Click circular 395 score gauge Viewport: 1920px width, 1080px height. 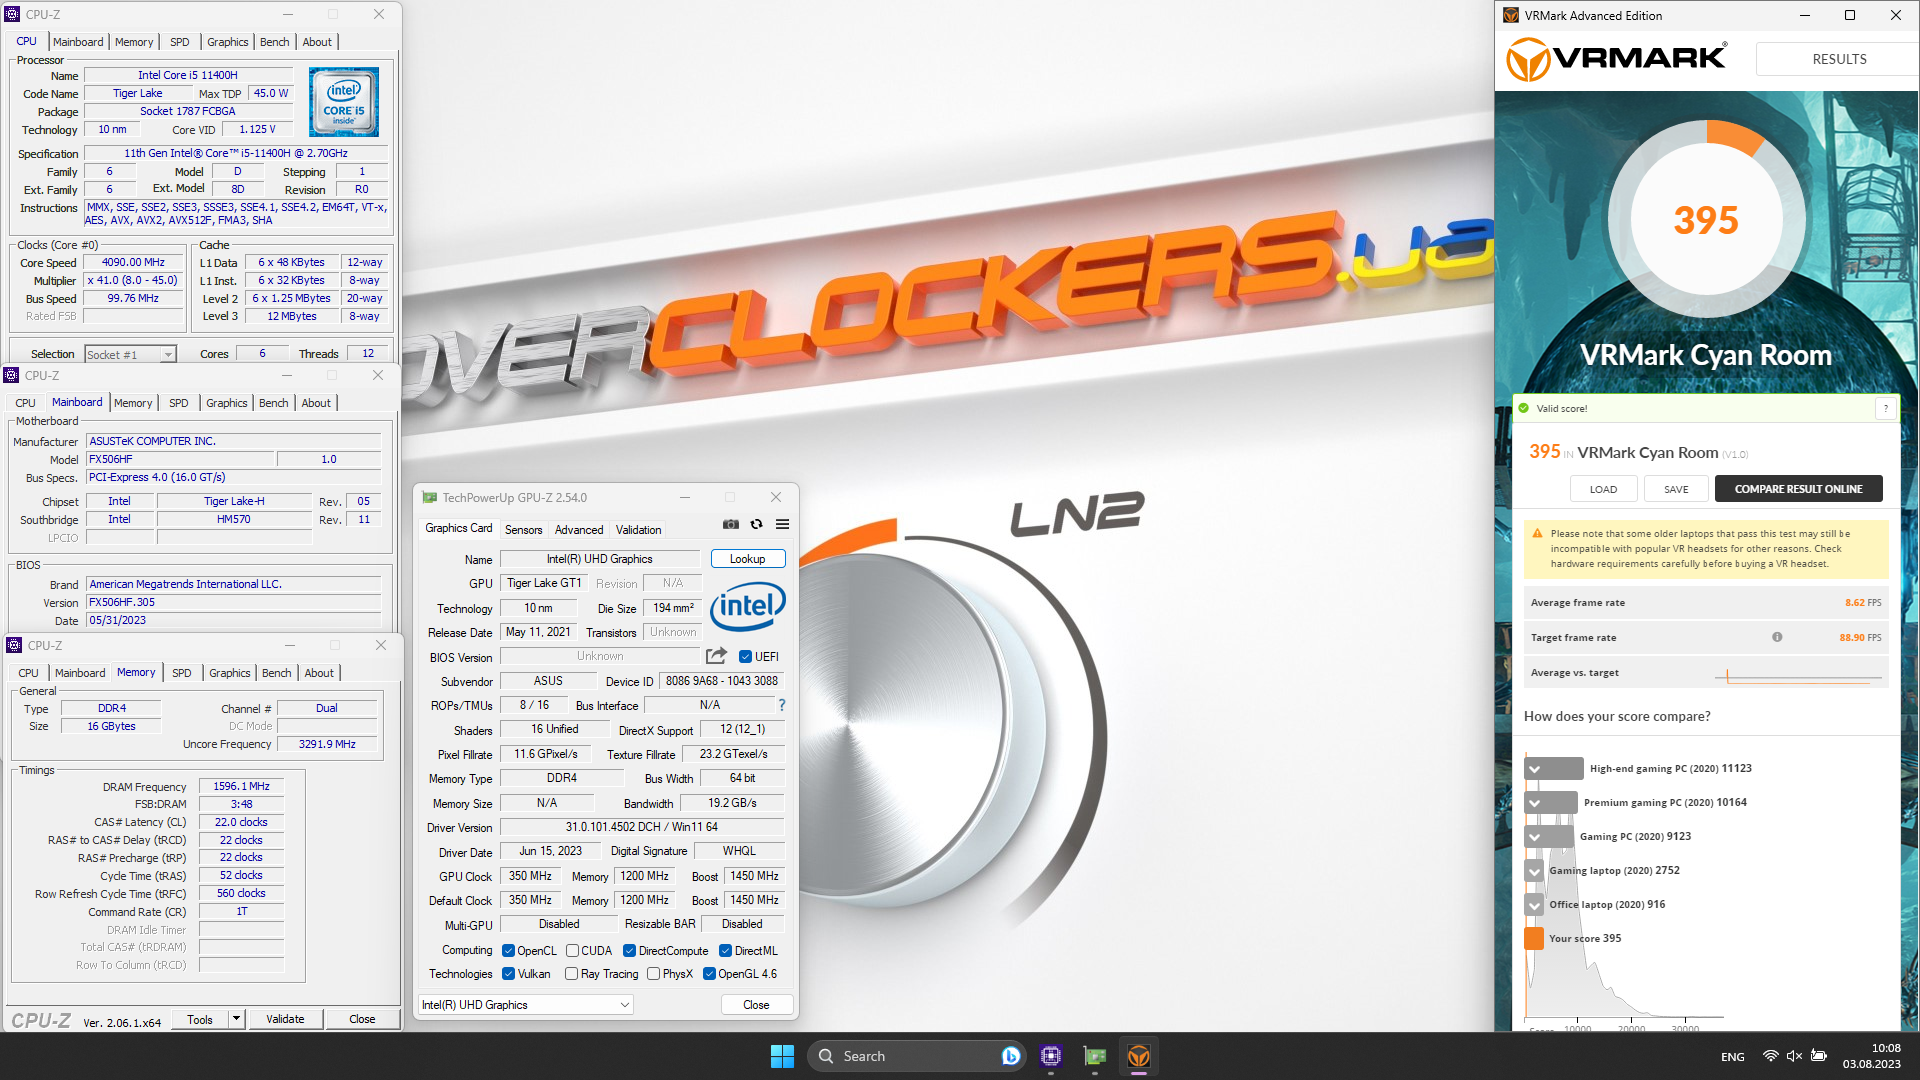[1706, 221]
